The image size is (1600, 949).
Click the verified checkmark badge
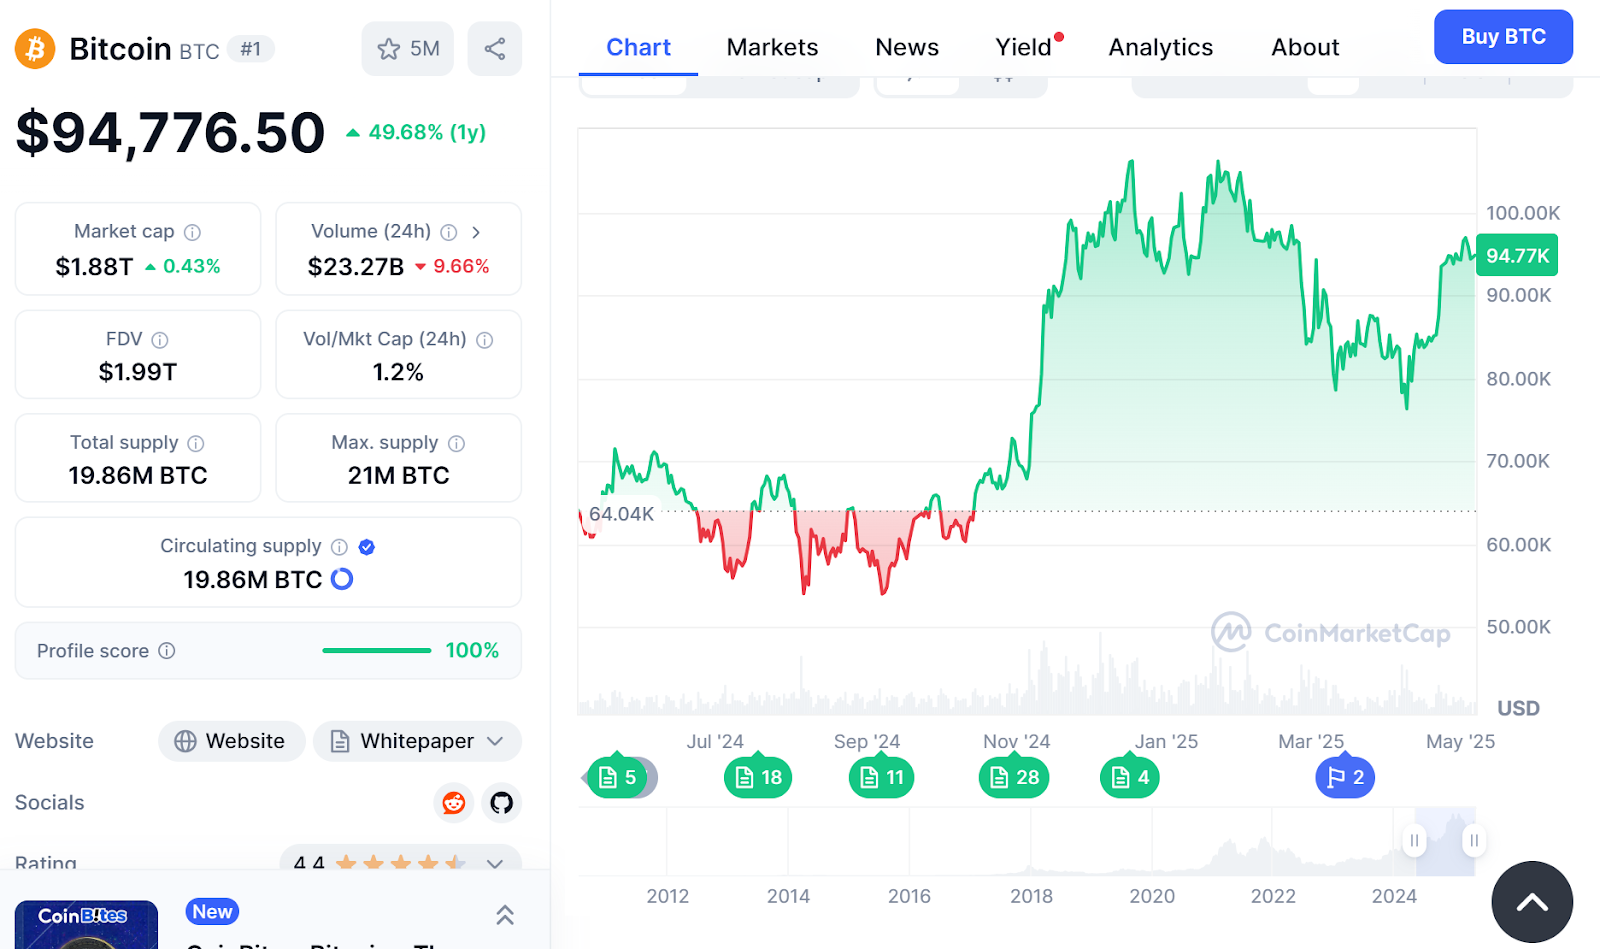coord(366,547)
